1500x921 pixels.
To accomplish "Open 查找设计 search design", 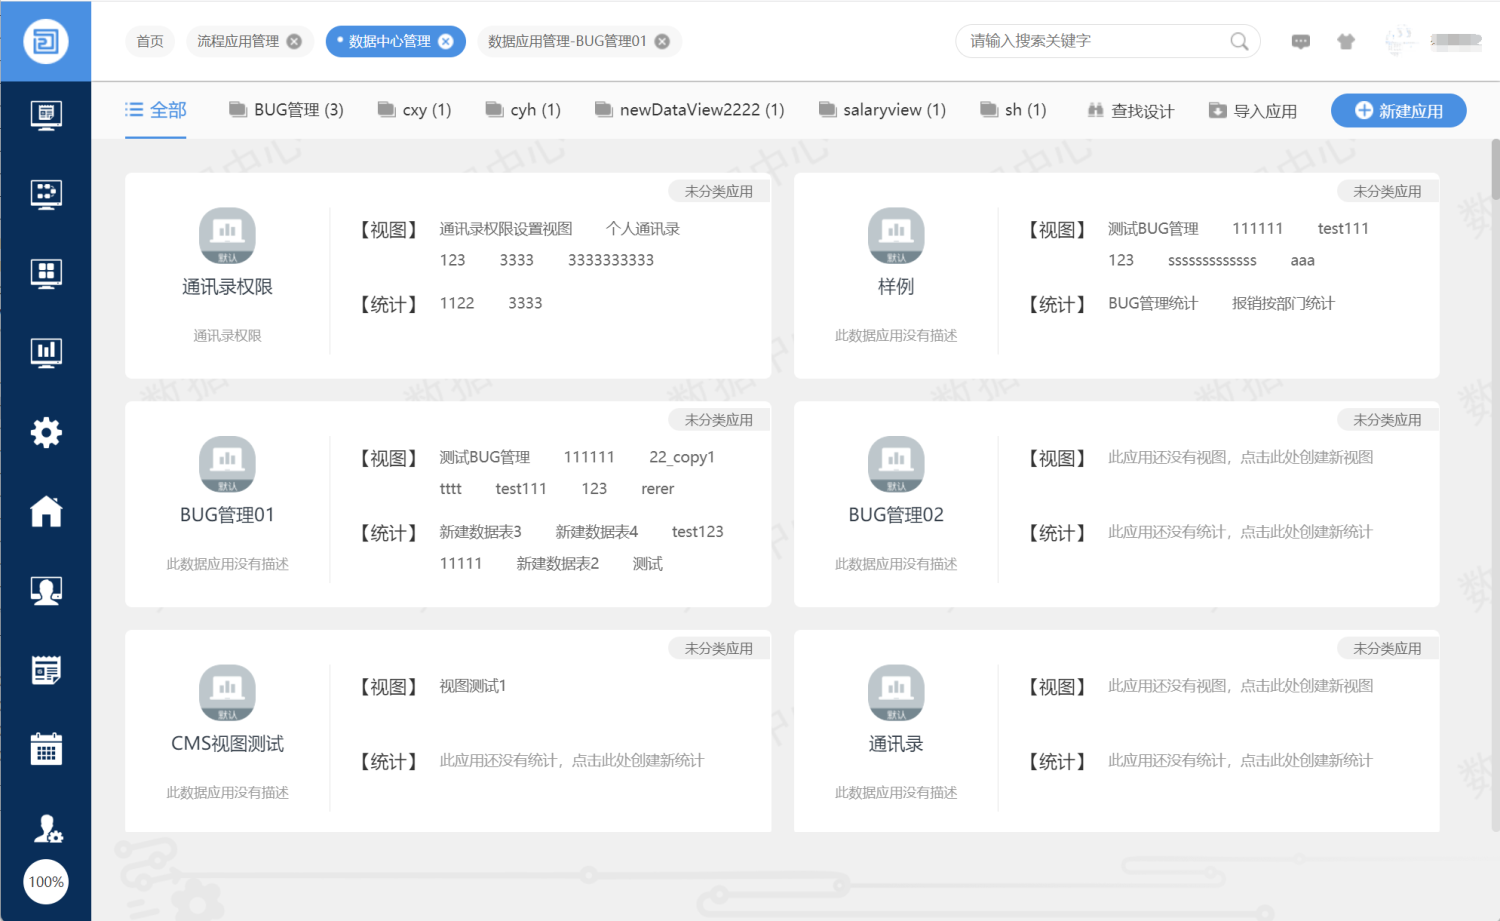I will tap(1131, 111).
